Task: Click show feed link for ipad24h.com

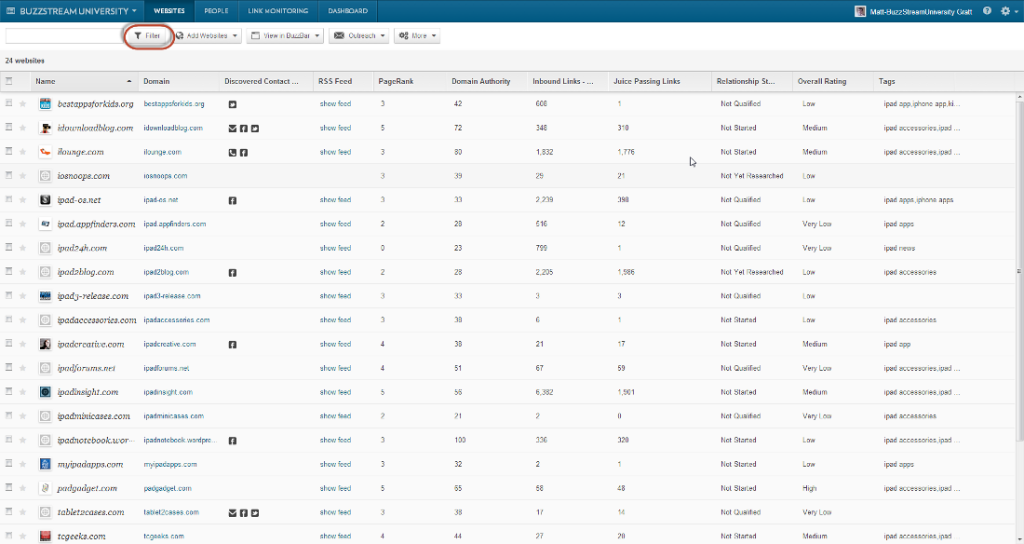Action: (335, 248)
